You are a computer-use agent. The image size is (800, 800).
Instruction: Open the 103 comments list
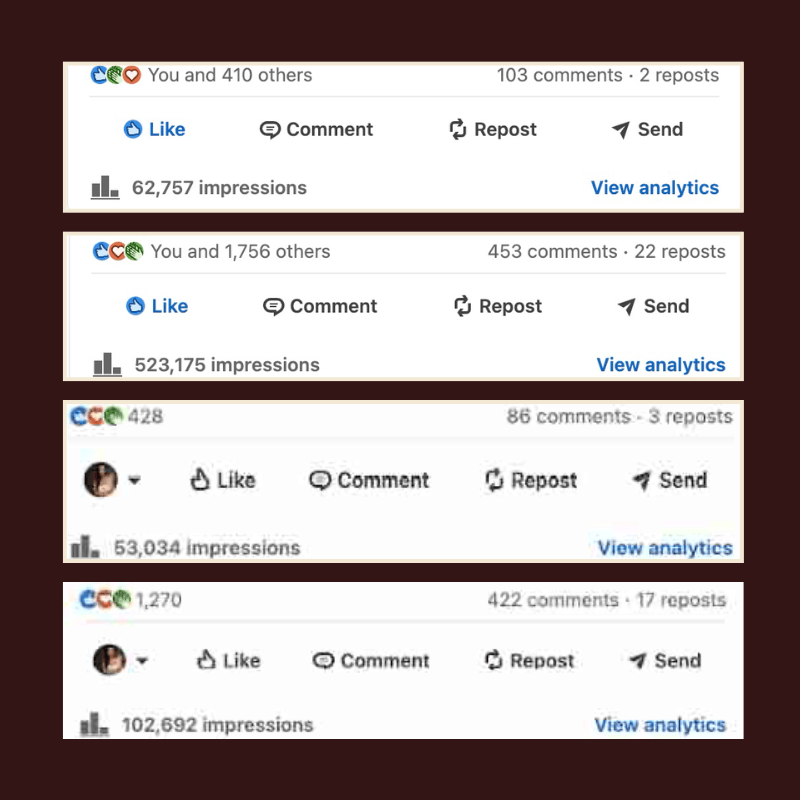point(559,75)
